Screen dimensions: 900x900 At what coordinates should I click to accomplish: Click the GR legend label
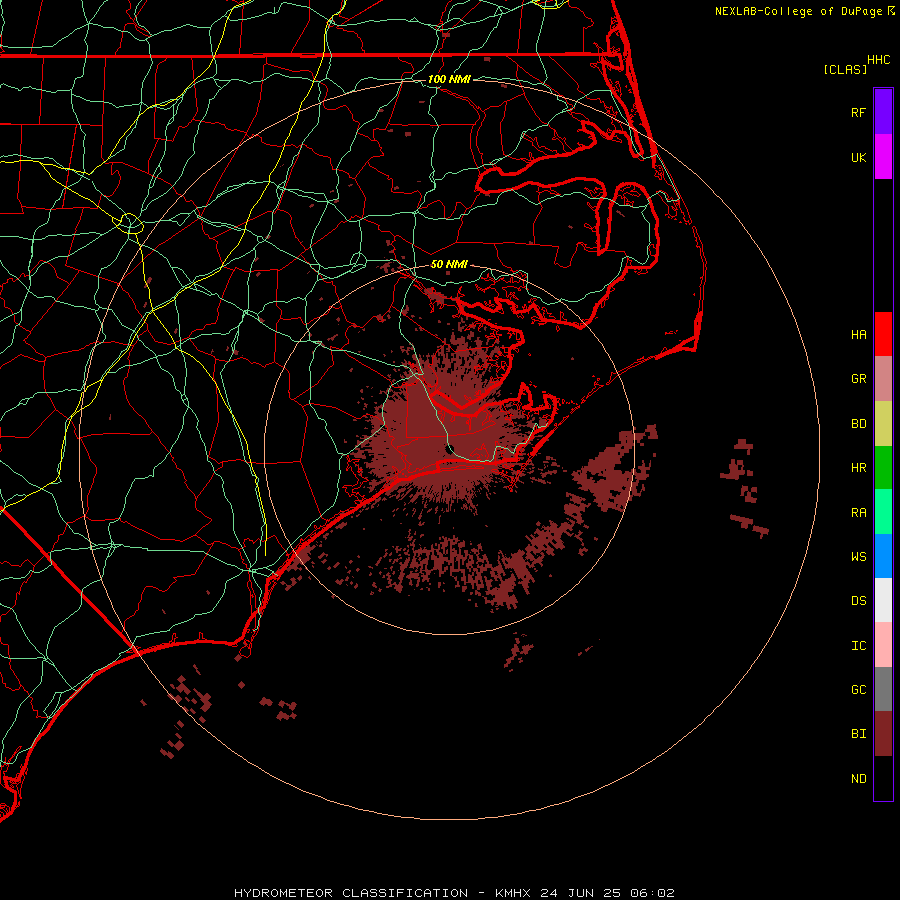tap(858, 379)
